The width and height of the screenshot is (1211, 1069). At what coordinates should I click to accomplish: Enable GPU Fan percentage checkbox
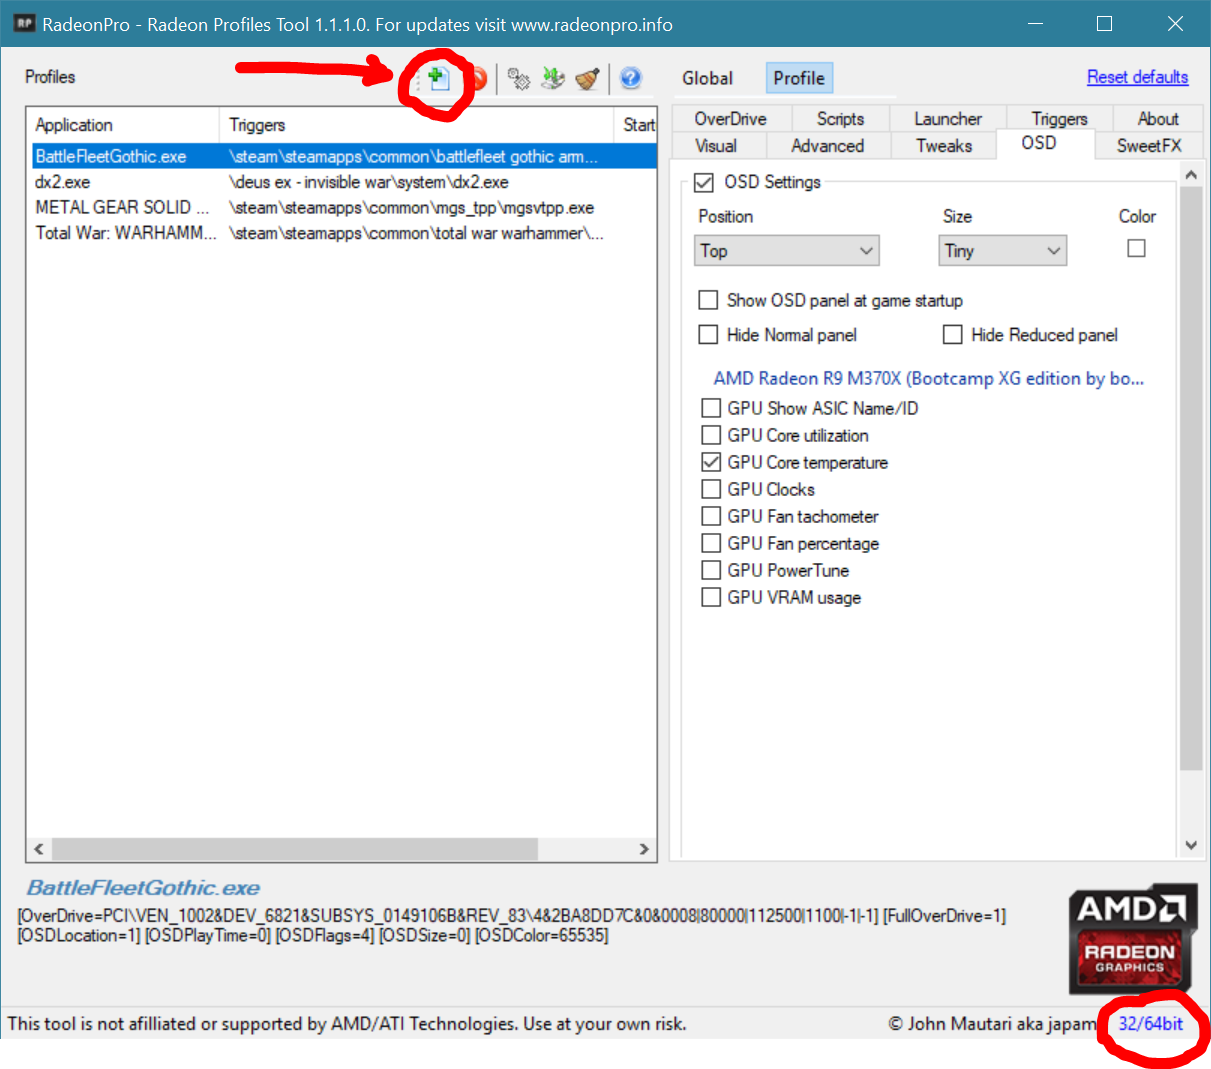(x=711, y=543)
